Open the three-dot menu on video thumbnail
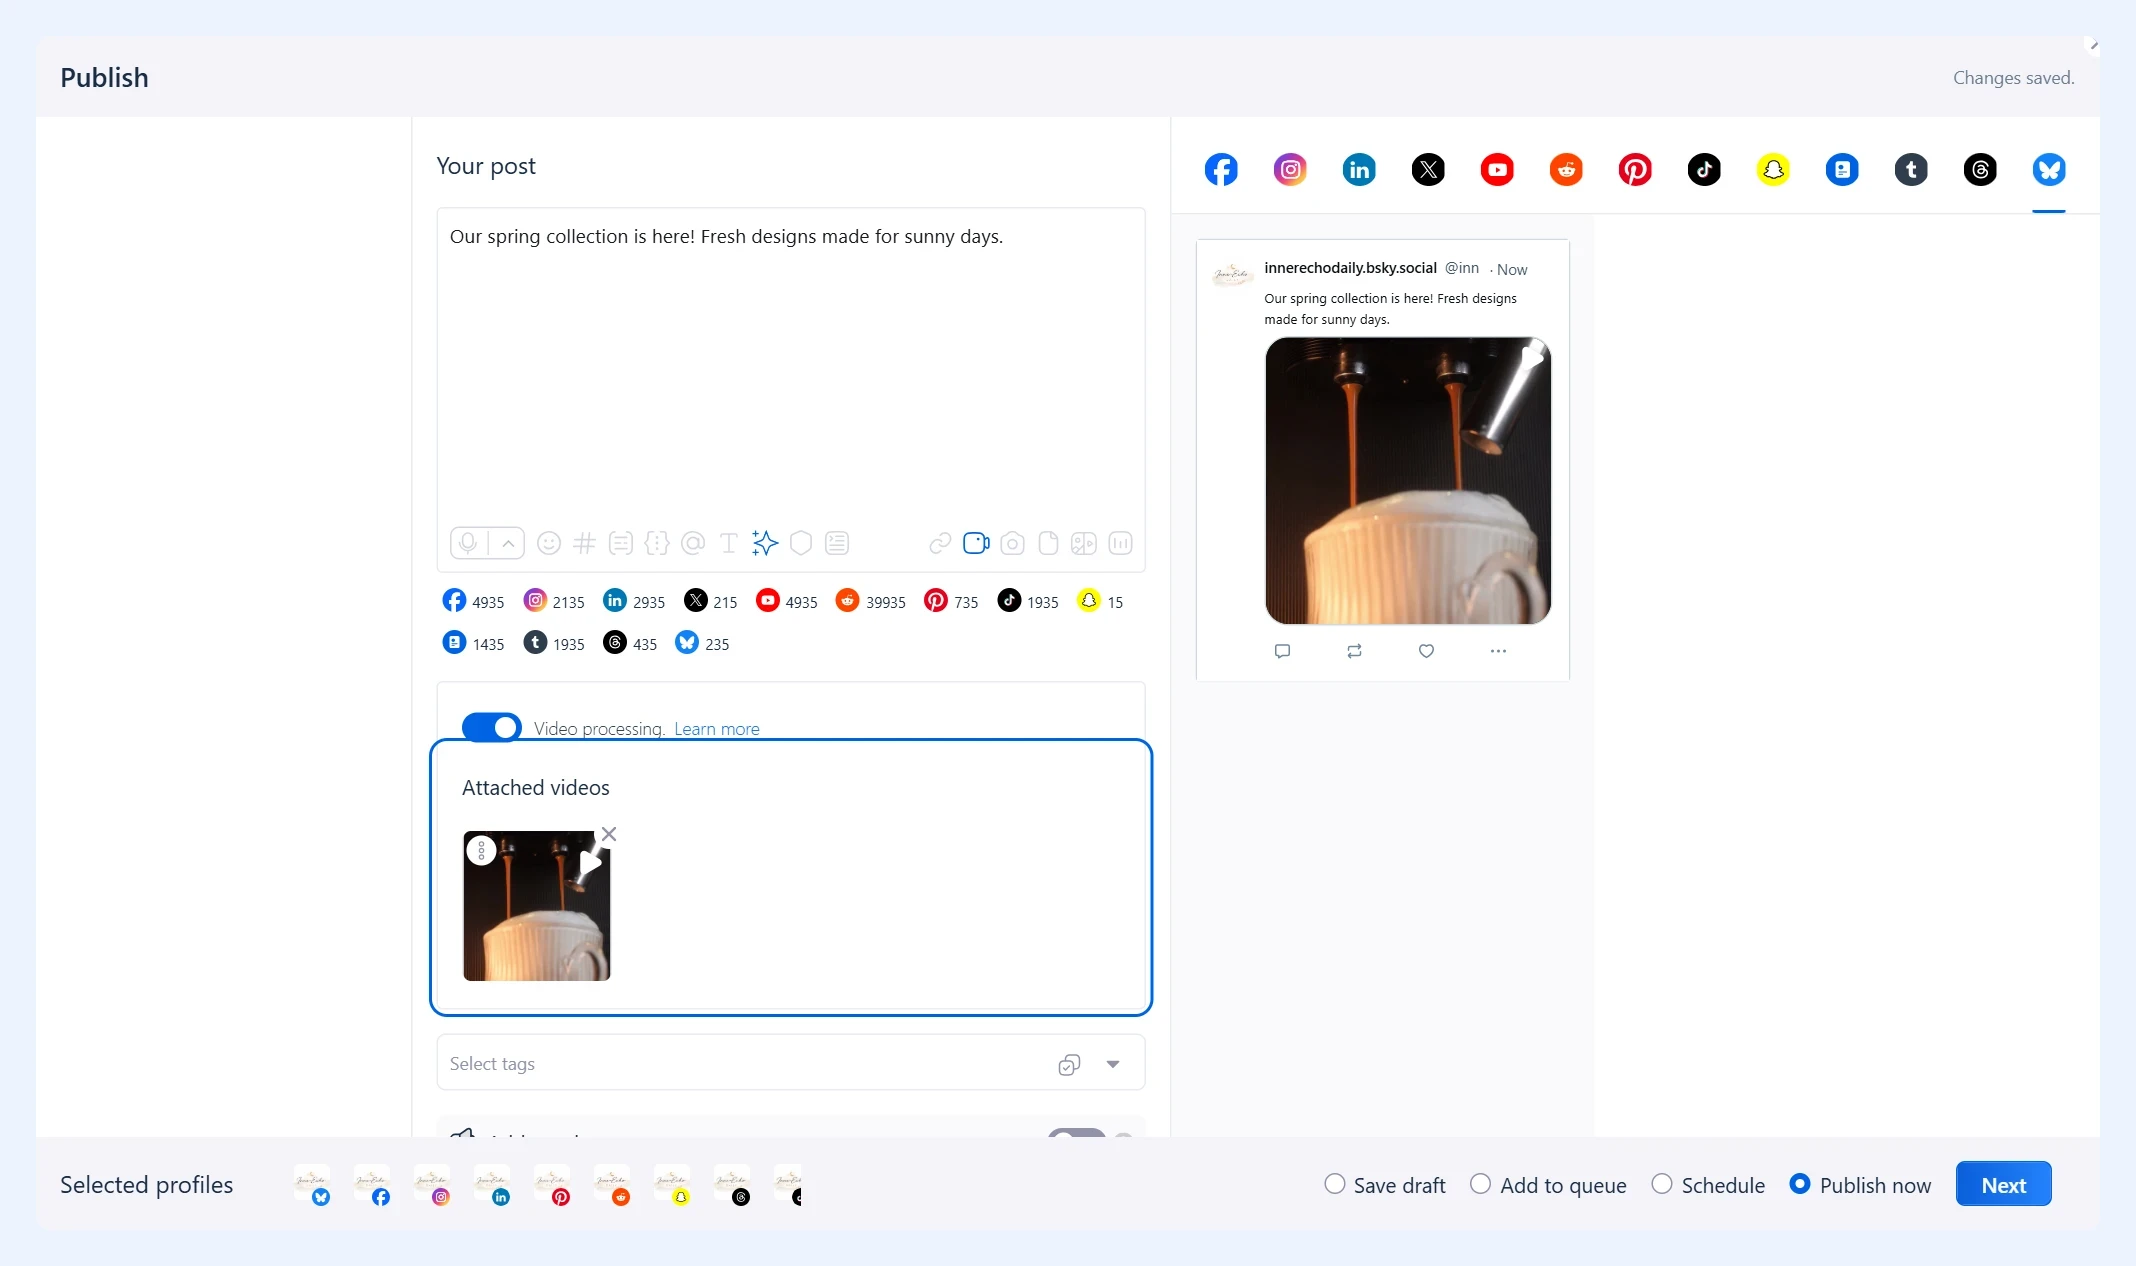Viewport: 2136px width, 1266px height. point(482,850)
